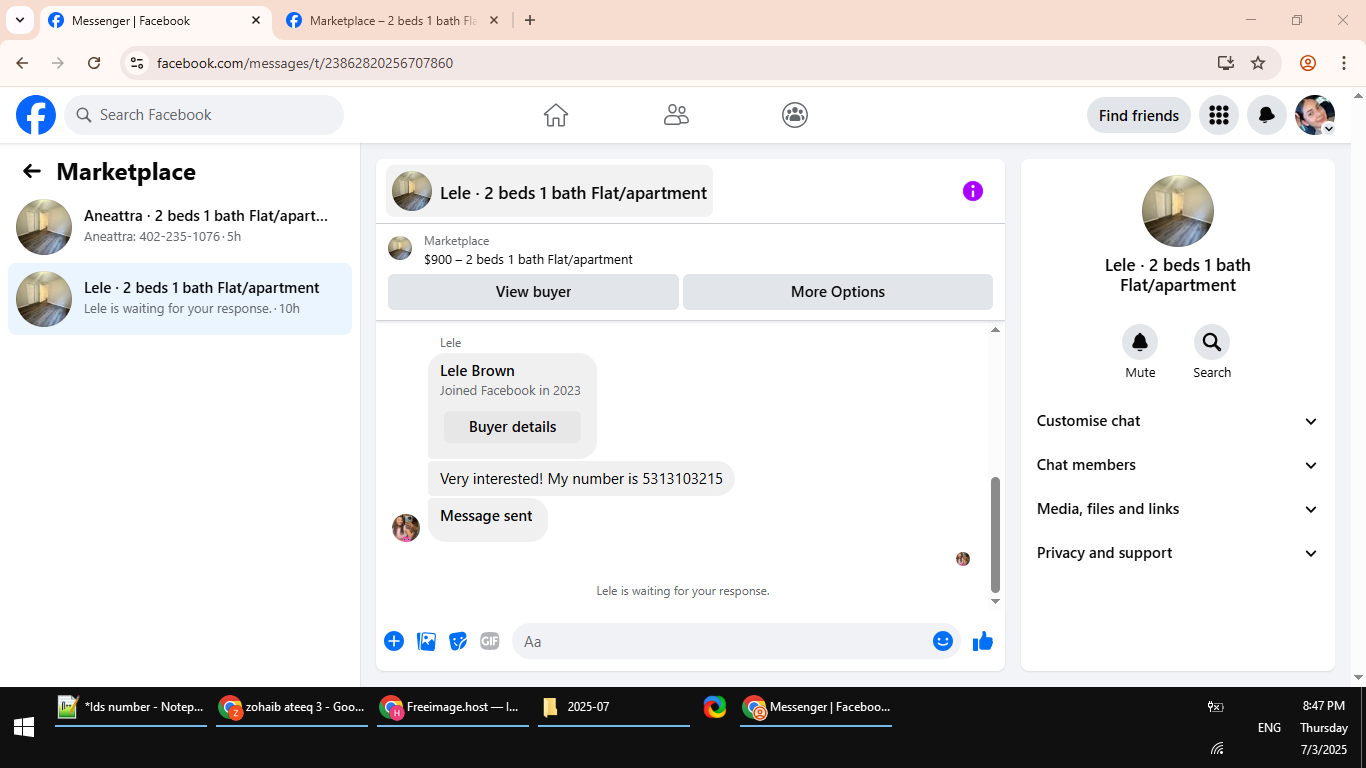1366x768 pixels.
Task: Expand Media, files and links section
Action: click(1178, 509)
